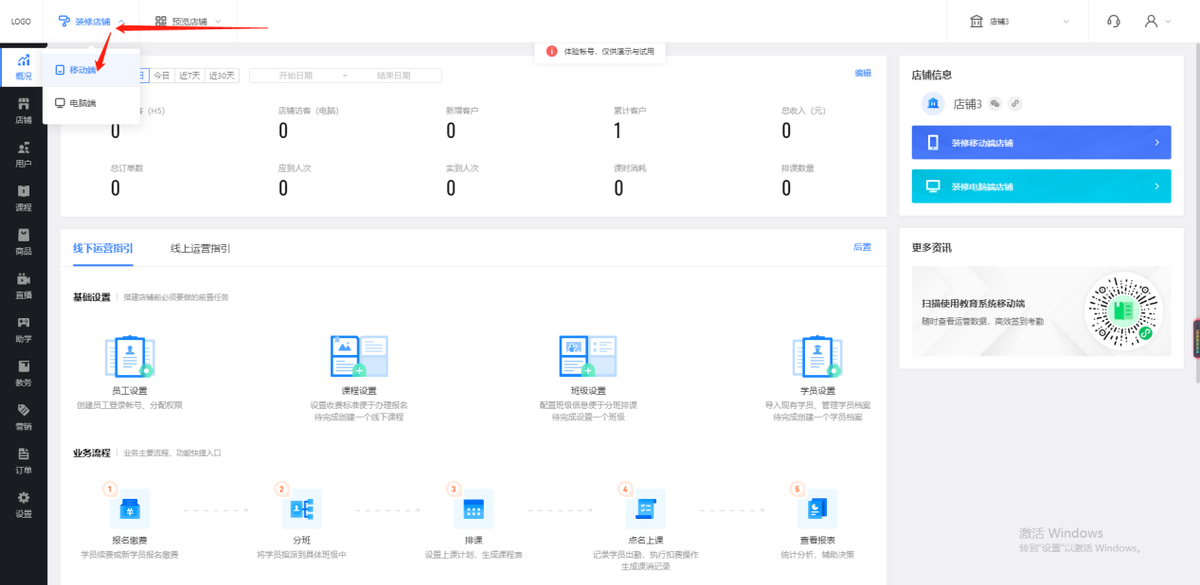Open the 课程 sidebar icon
Viewport: 1200px width, 585px height.
[x=23, y=197]
